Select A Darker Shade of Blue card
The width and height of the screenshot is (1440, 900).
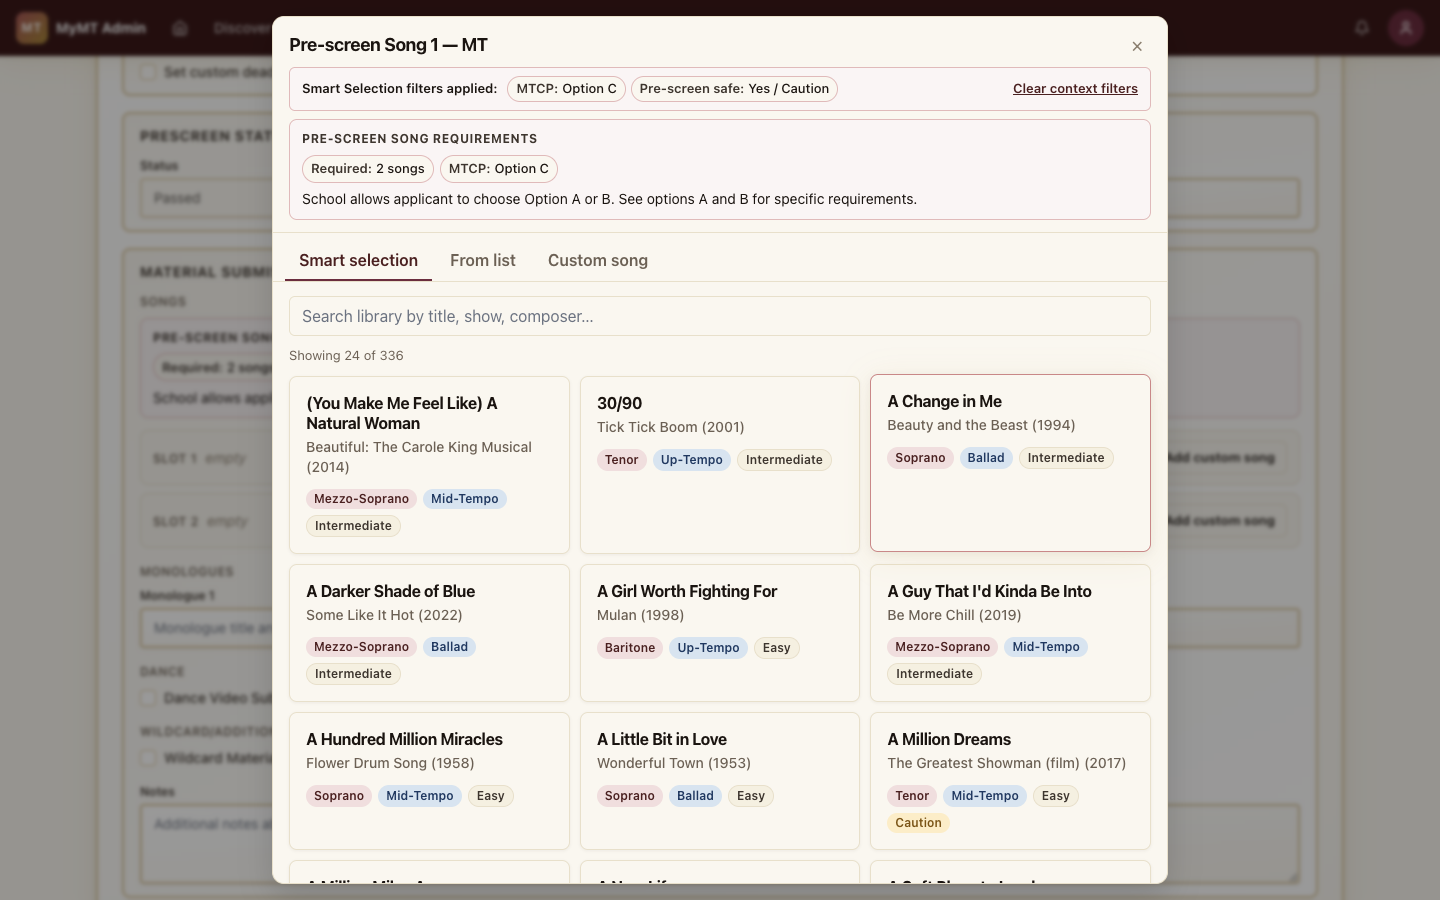[429, 633]
